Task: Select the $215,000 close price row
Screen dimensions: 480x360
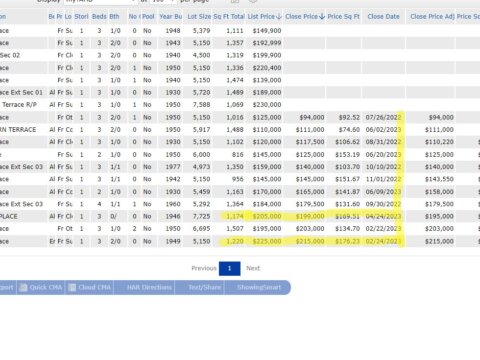Action: click(240, 241)
